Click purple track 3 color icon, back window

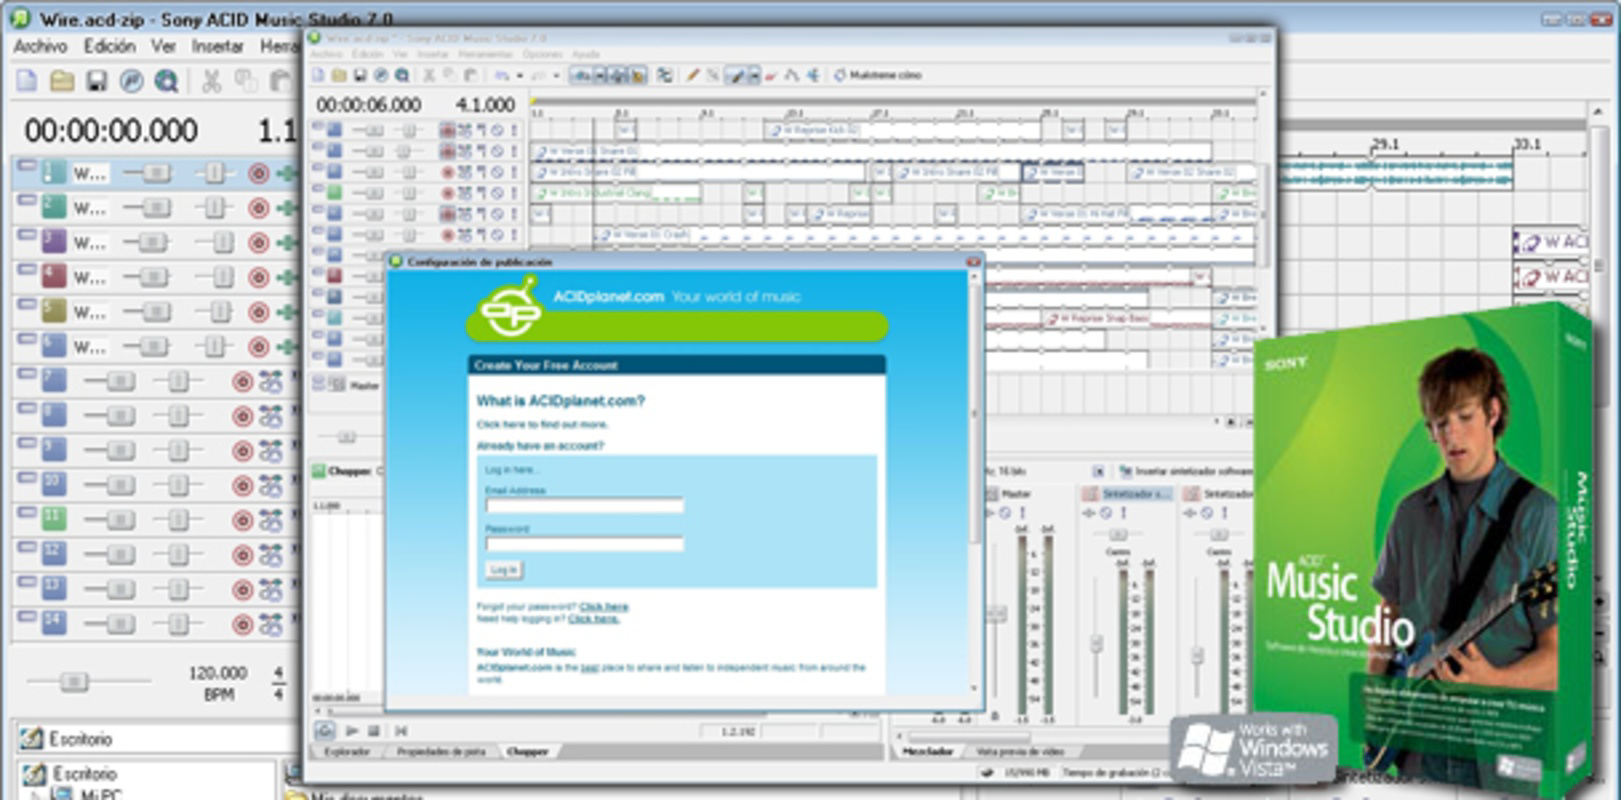coord(54,242)
